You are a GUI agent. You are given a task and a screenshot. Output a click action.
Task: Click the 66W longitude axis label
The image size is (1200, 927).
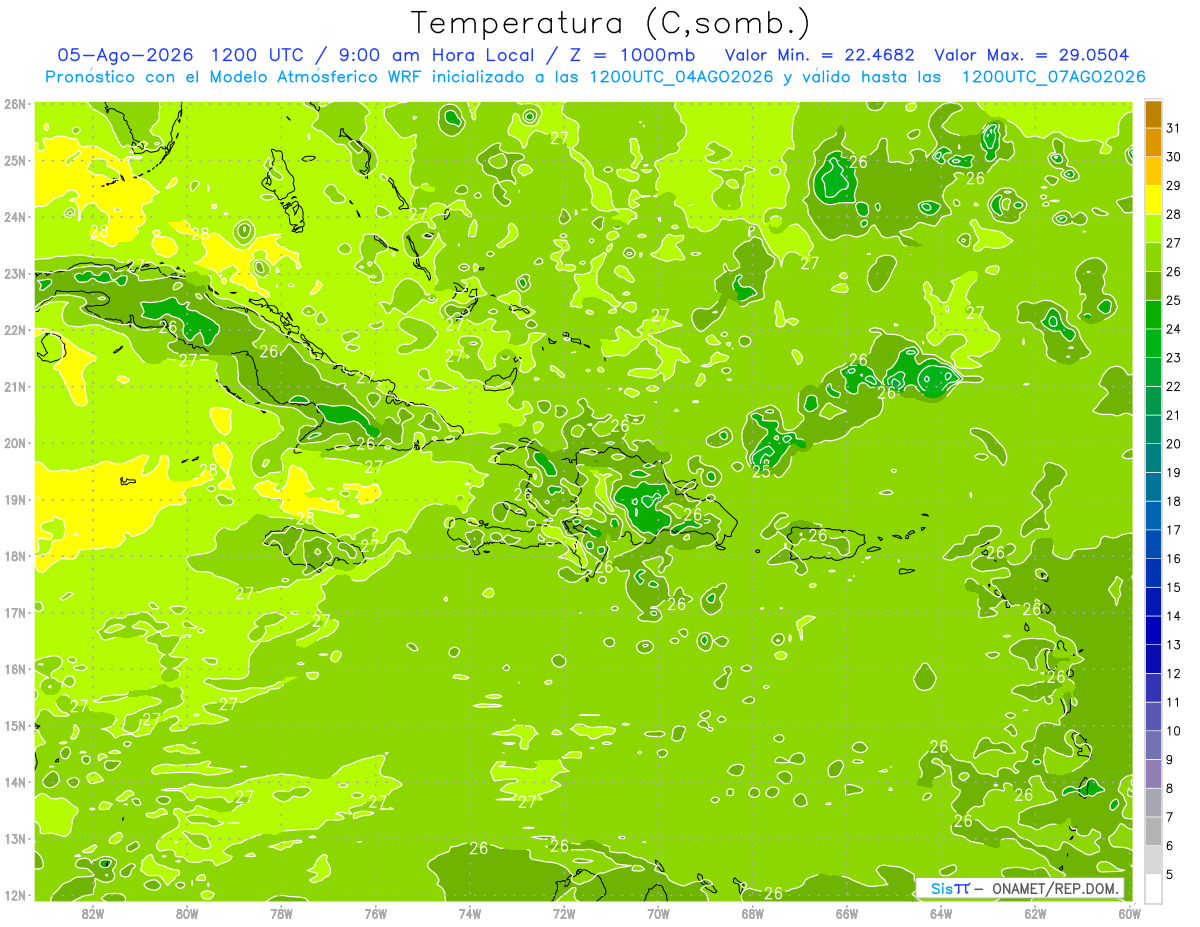click(847, 913)
